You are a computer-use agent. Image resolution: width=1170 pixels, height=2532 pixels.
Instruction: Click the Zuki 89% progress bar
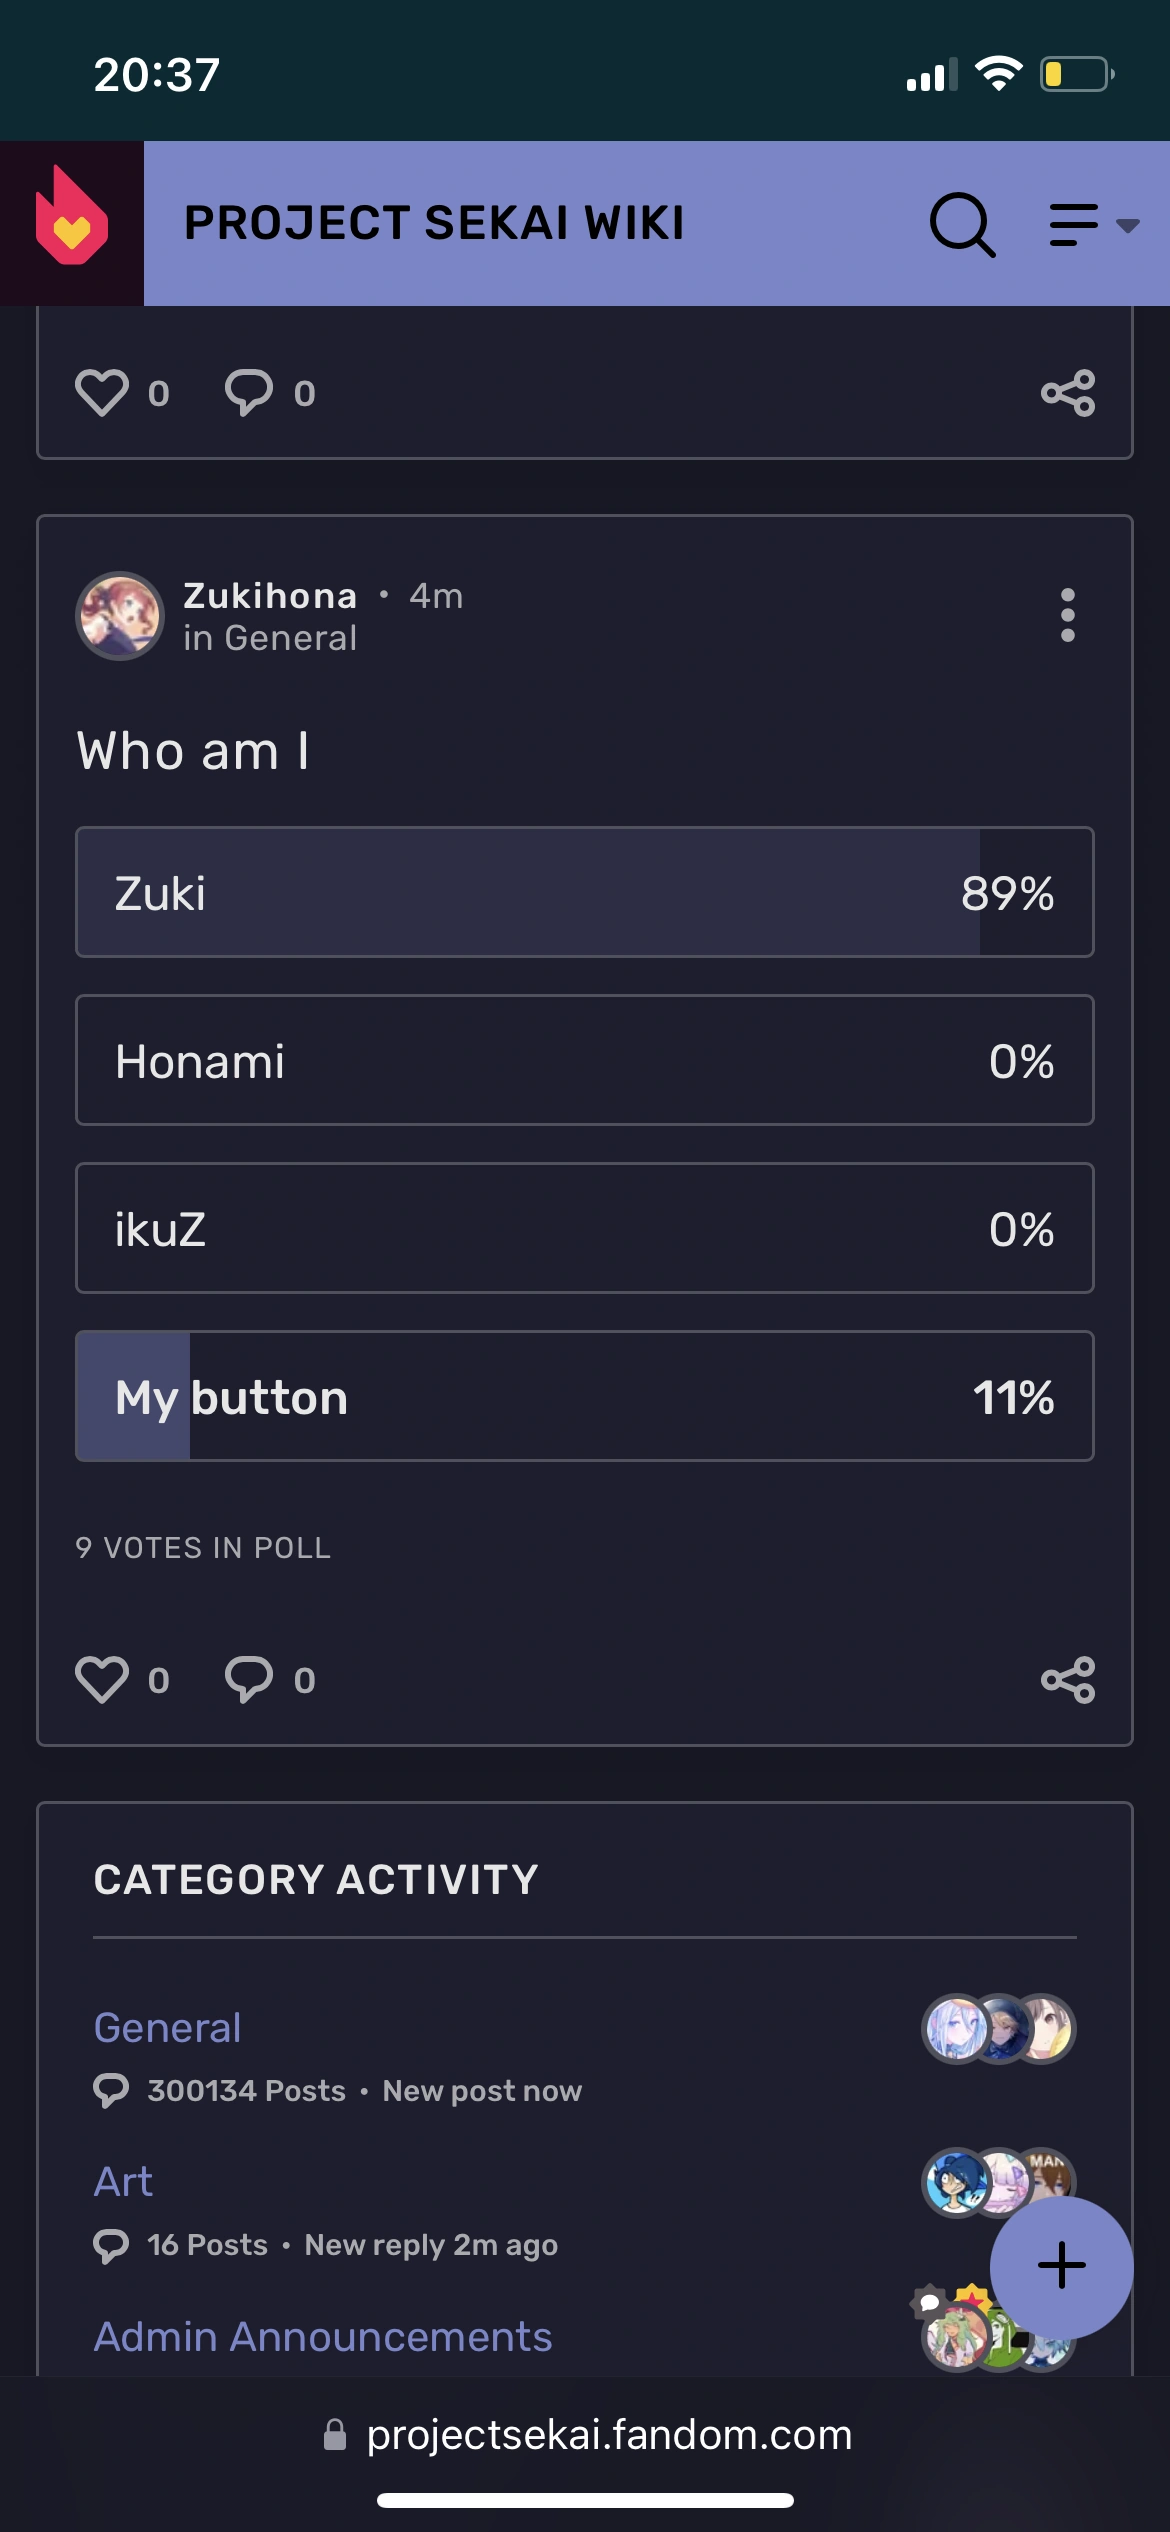point(585,893)
